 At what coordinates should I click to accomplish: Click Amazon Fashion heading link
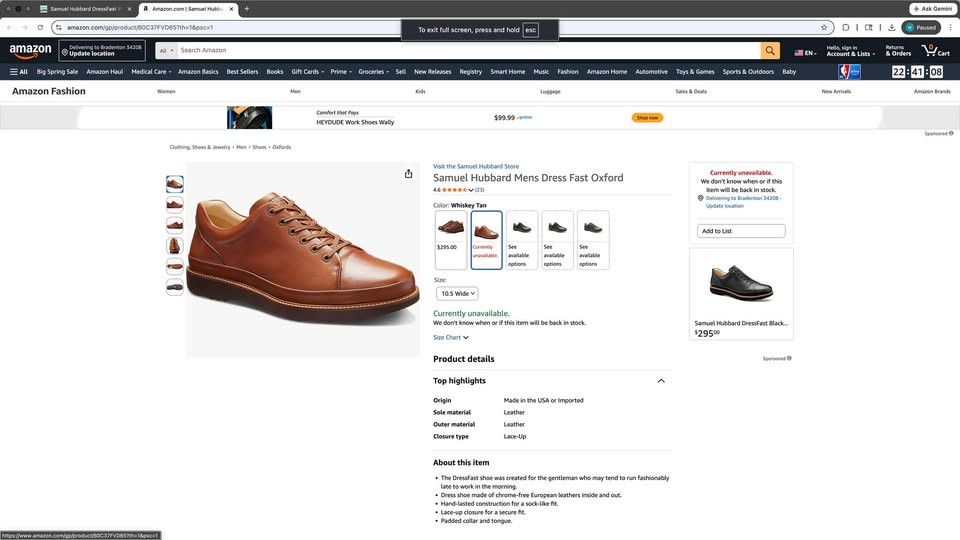coord(48,91)
